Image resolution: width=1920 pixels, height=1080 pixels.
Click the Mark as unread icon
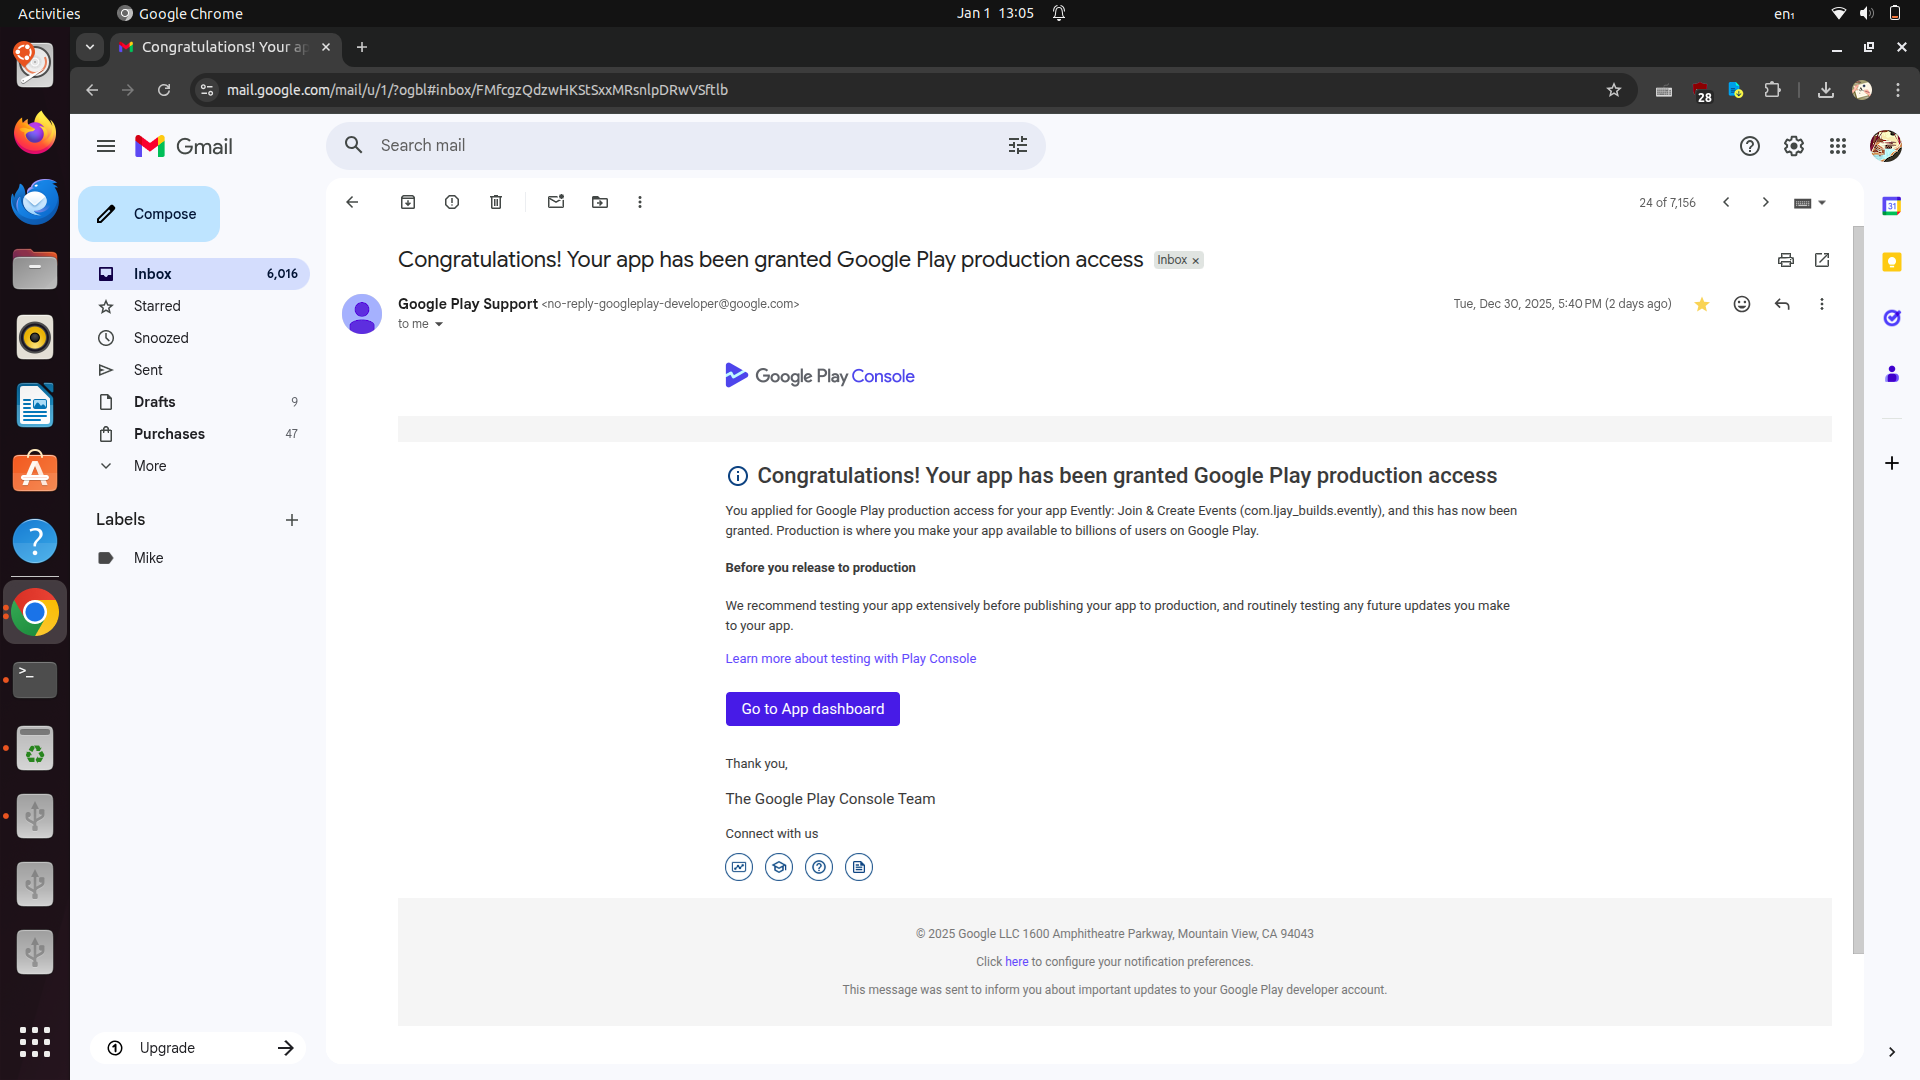[x=556, y=202]
